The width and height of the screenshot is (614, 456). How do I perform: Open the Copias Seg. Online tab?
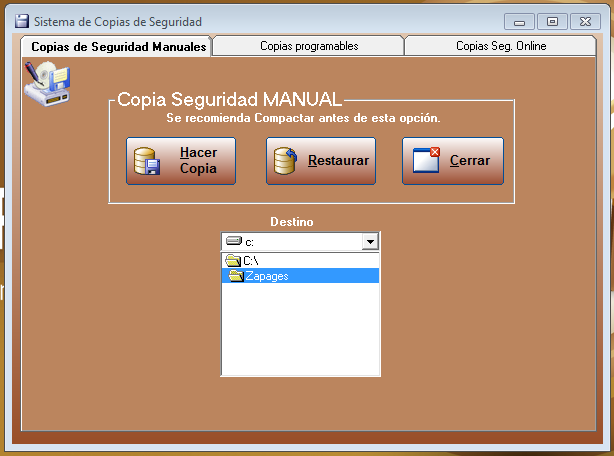(x=500, y=46)
